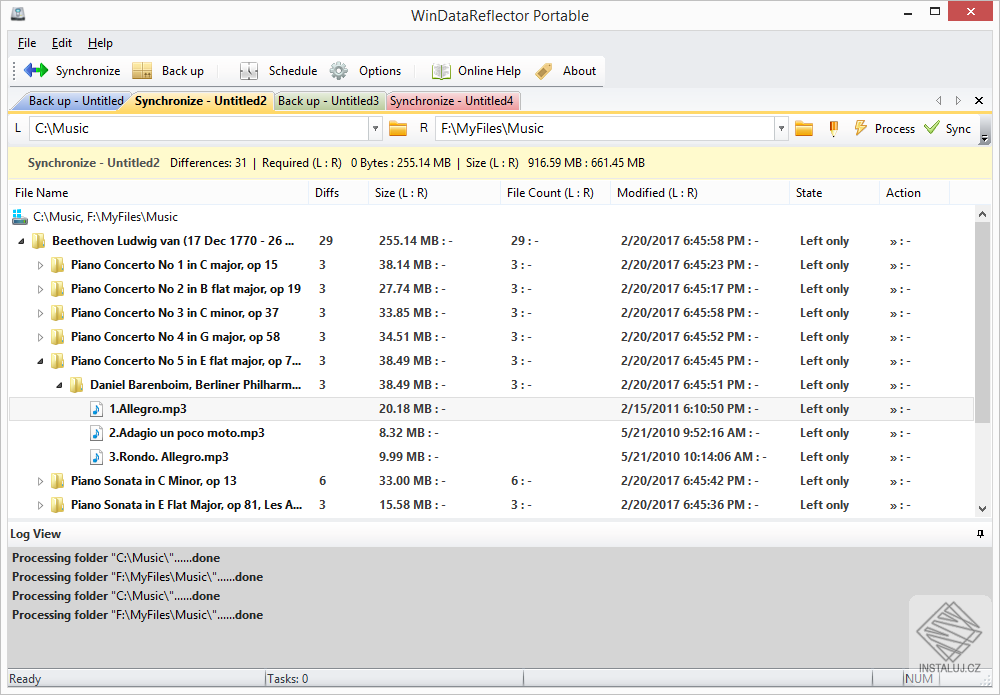The image size is (1000, 695).
Task: Click the Synchronize toolbar icon
Action: click(37, 71)
